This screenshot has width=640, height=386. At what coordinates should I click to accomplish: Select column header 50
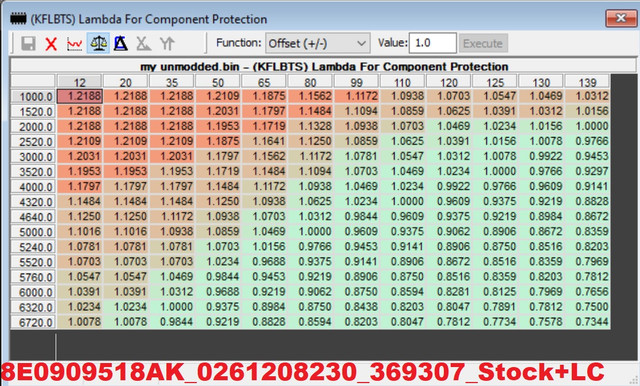[x=218, y=82]
